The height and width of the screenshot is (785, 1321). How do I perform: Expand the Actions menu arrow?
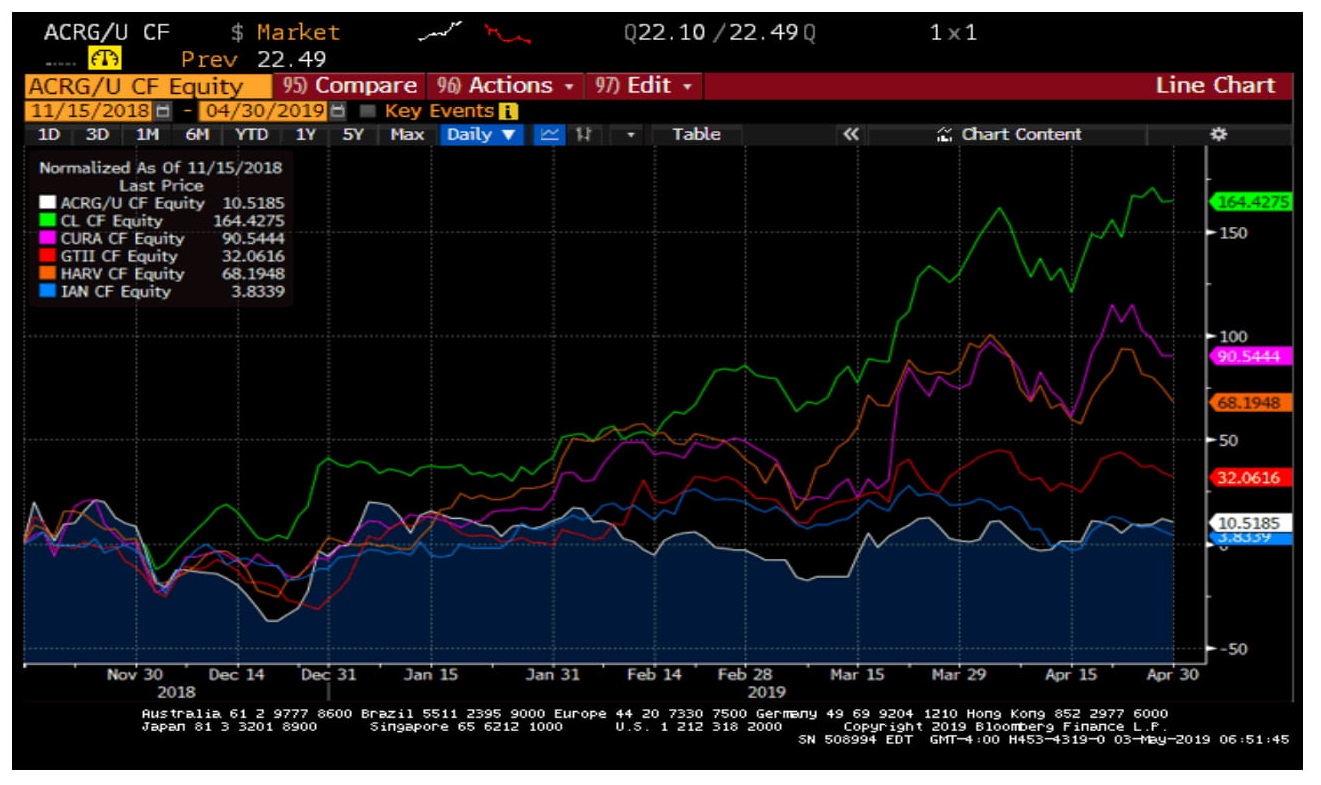pos(569,86)
